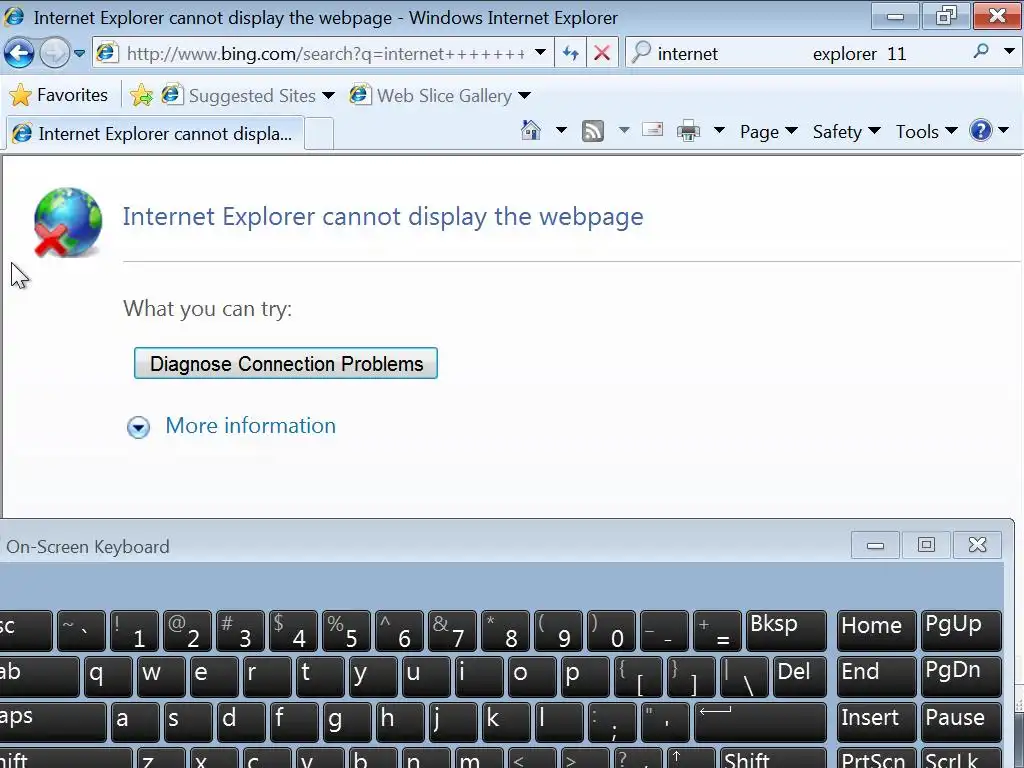Open Suggested Sites dropdown
Viewport: 1024px width, 768px height.
[x=248, y=96]
